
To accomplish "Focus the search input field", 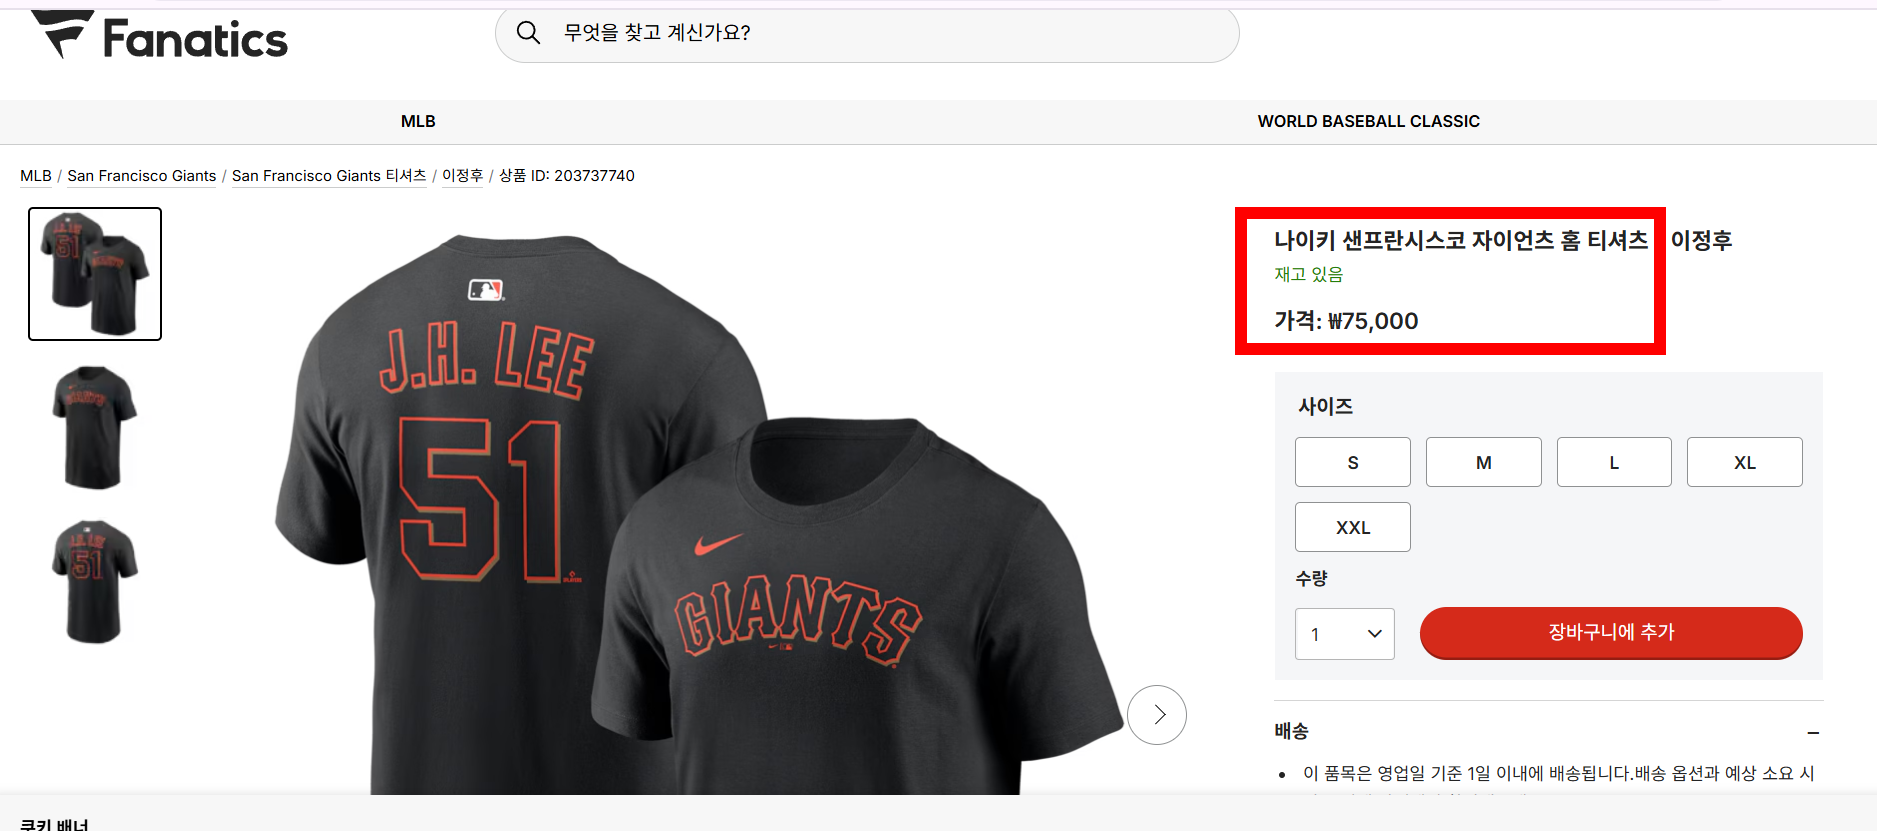I will [880, 33].
